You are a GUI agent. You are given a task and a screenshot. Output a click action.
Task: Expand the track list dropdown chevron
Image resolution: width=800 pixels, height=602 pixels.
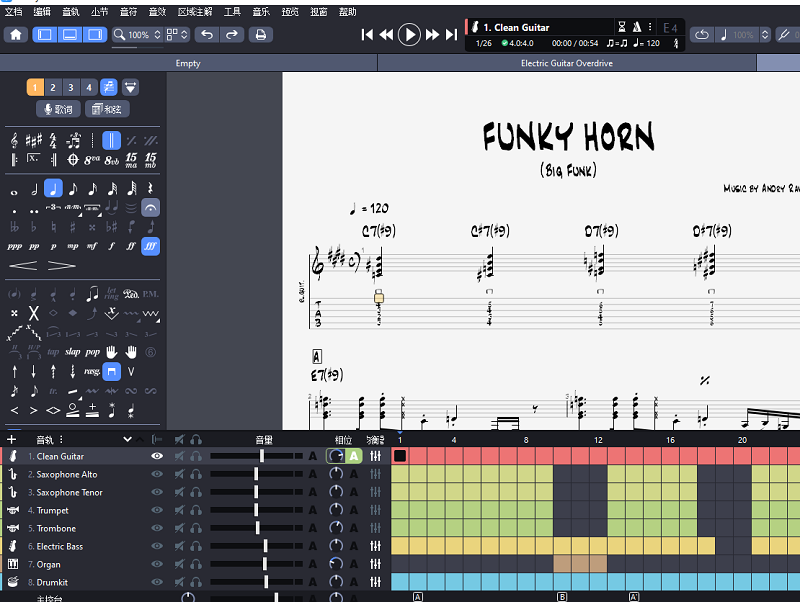(x=127, y=438)
